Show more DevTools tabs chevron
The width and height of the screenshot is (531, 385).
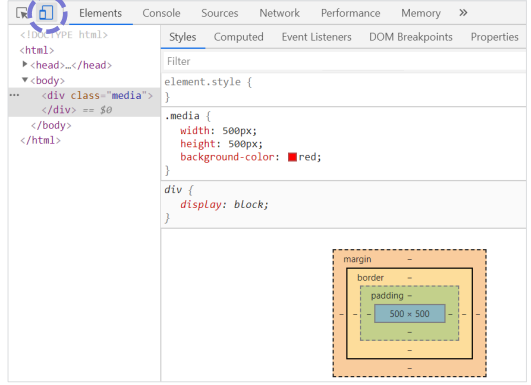point(463,13)
